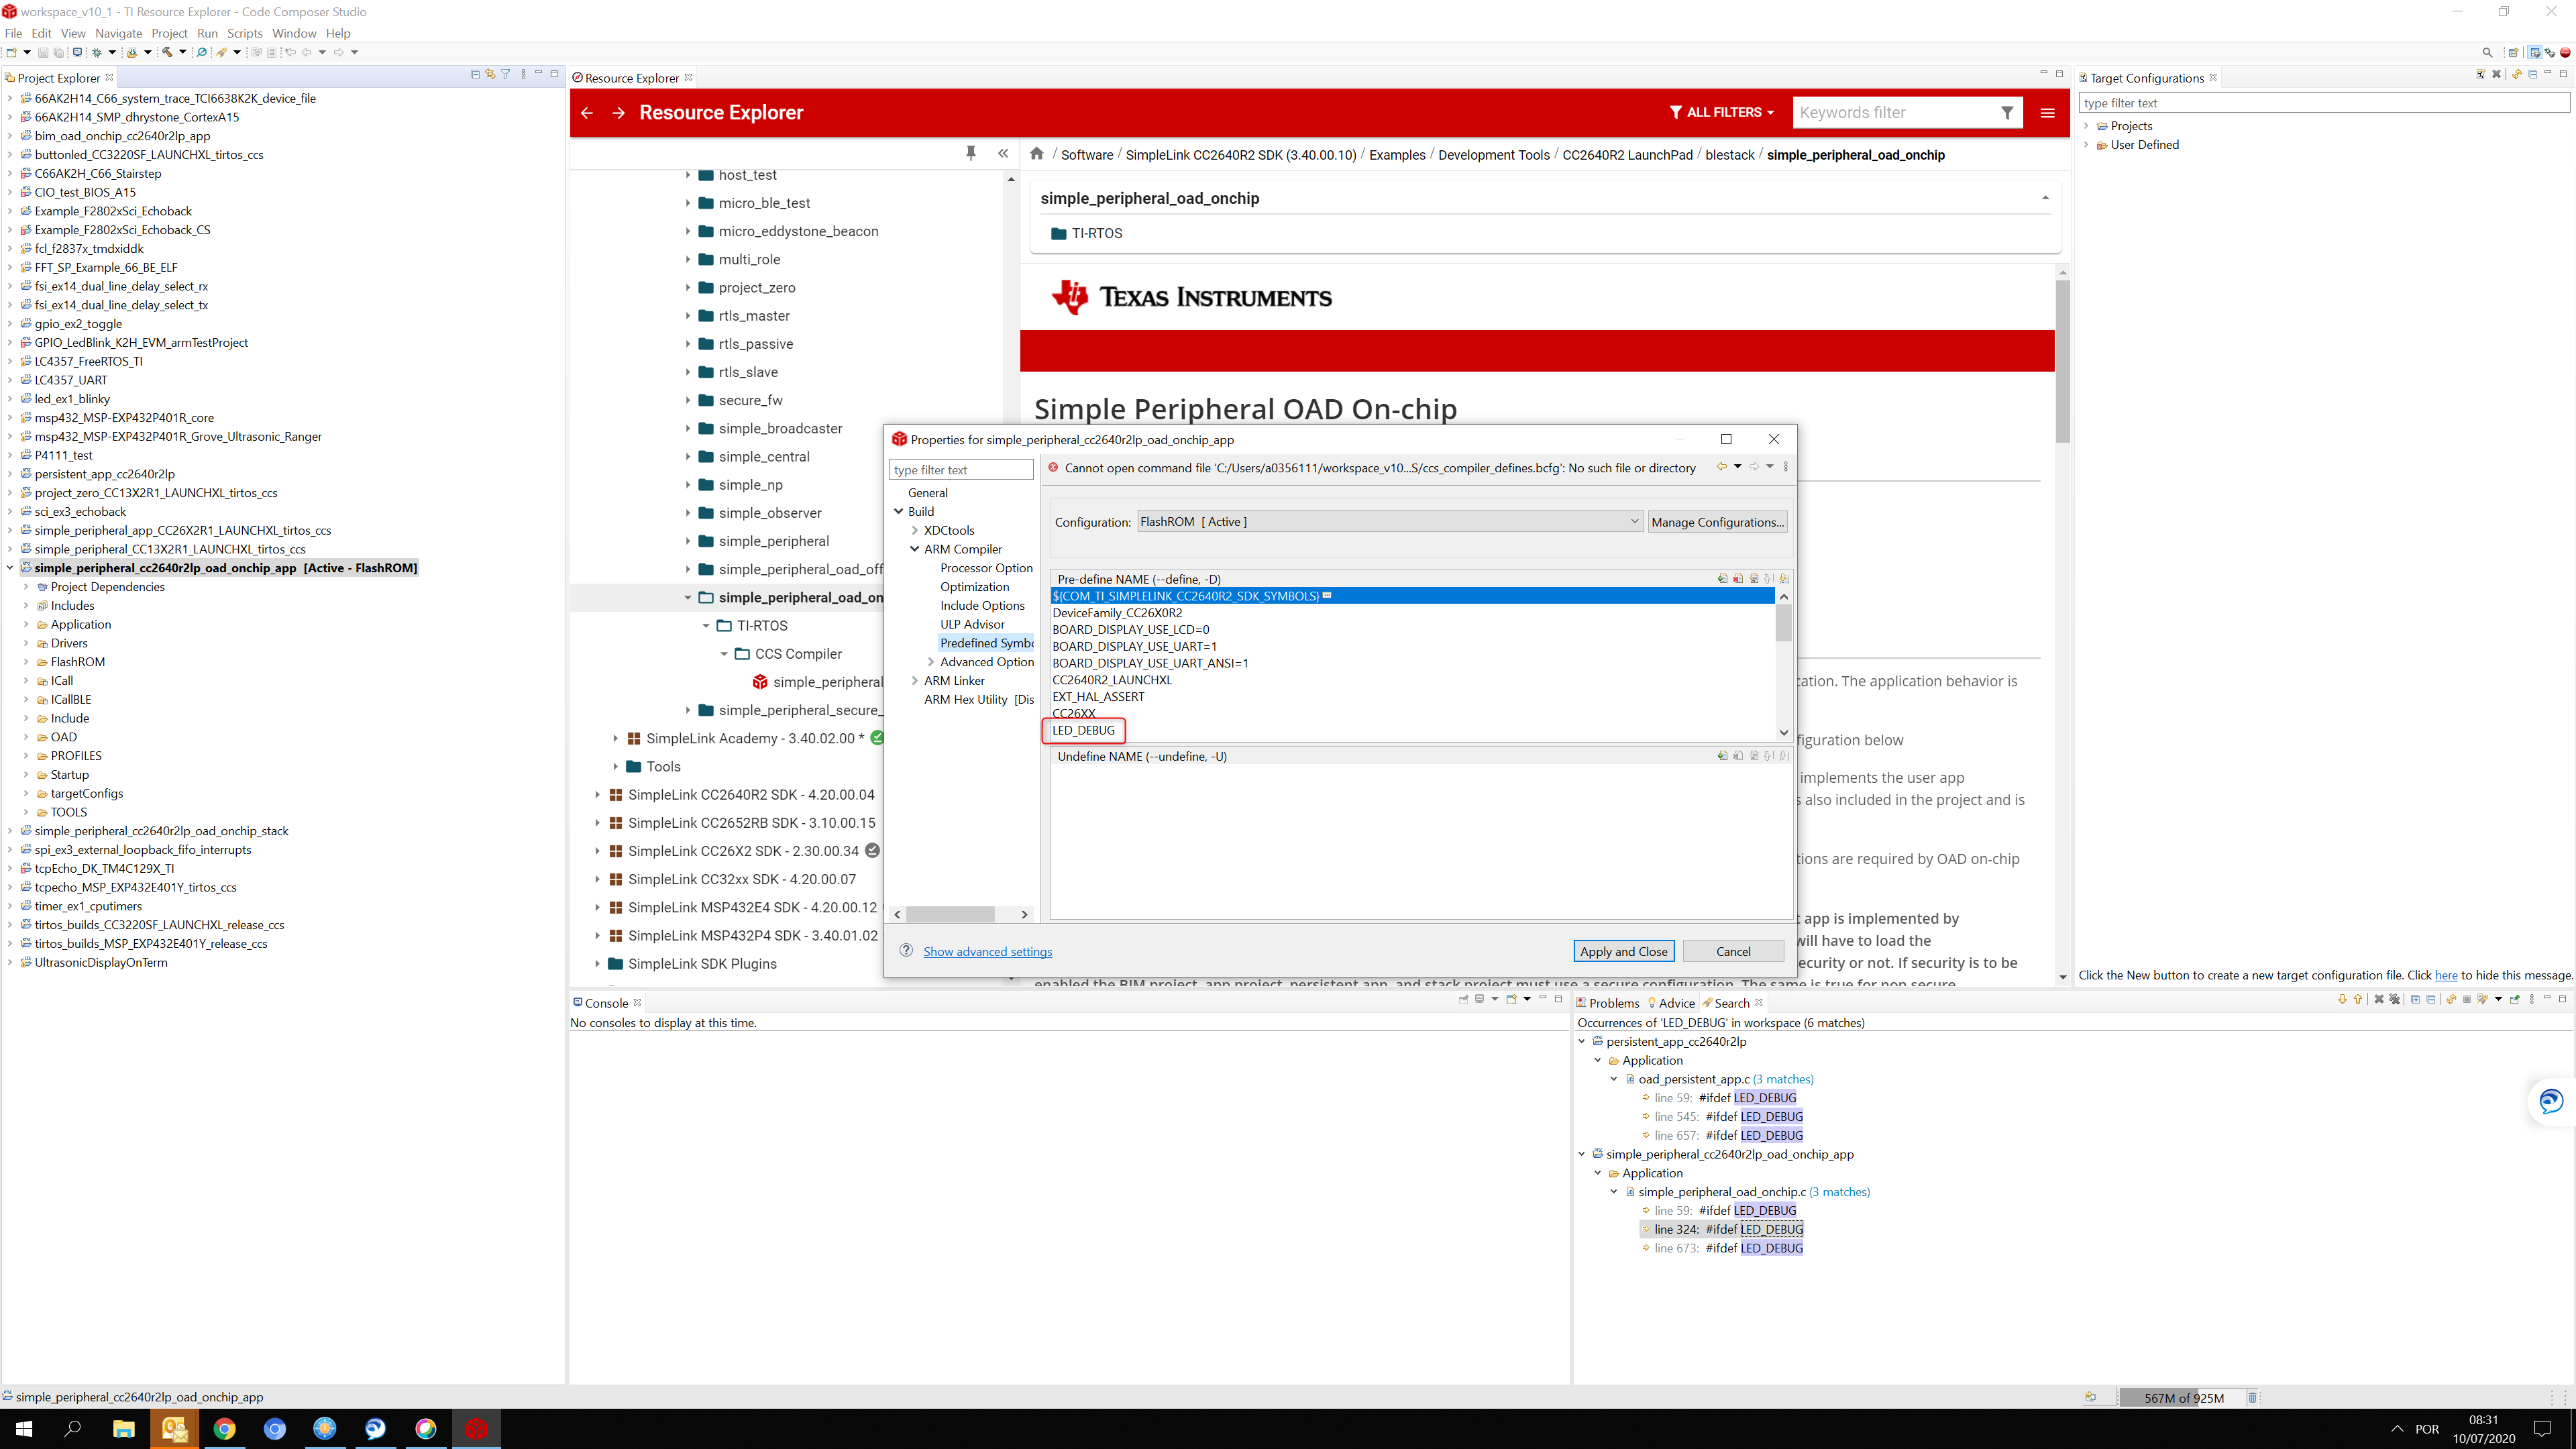Expand the XDCtools node
Image resolution: width=2576 pixels, height=1449 pixels.
(x=915, y=531)
